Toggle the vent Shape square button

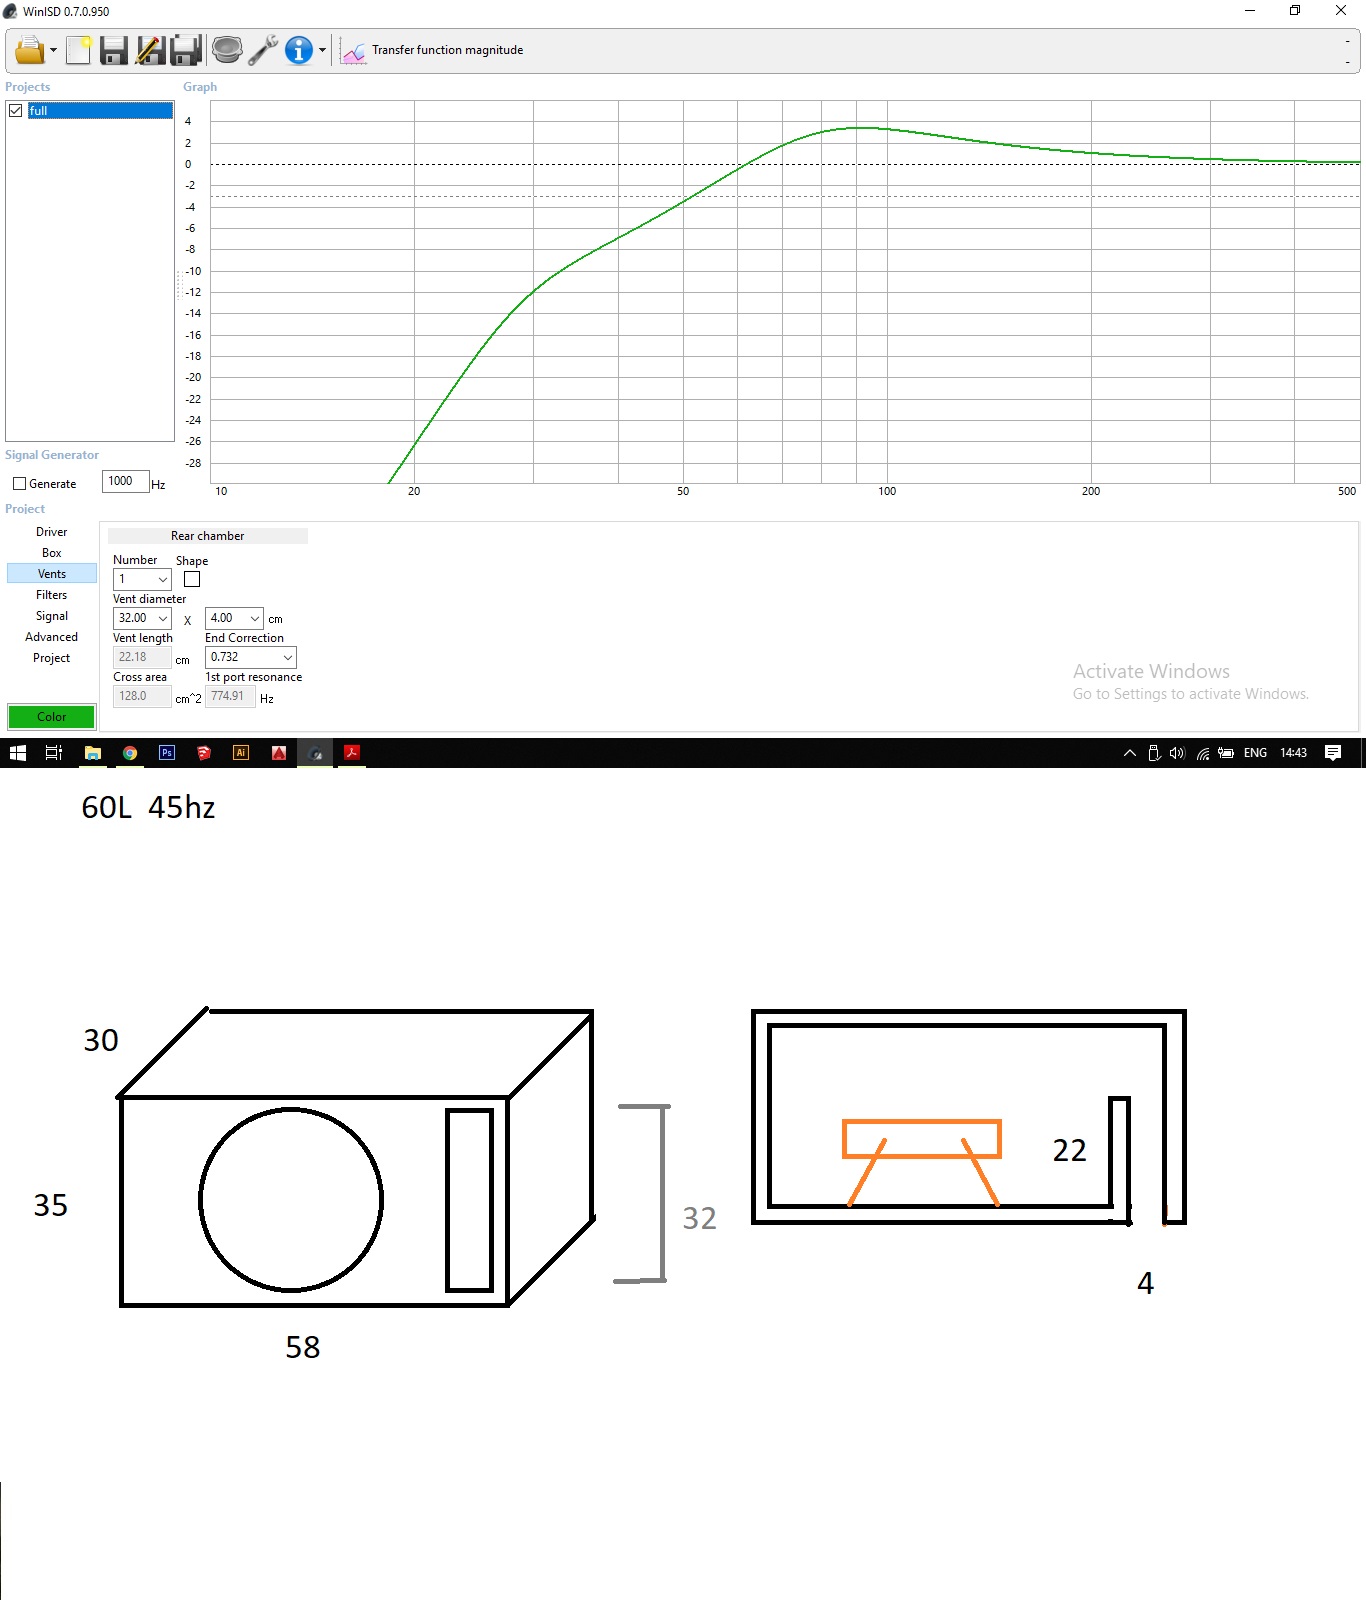(x=192, y=579)
